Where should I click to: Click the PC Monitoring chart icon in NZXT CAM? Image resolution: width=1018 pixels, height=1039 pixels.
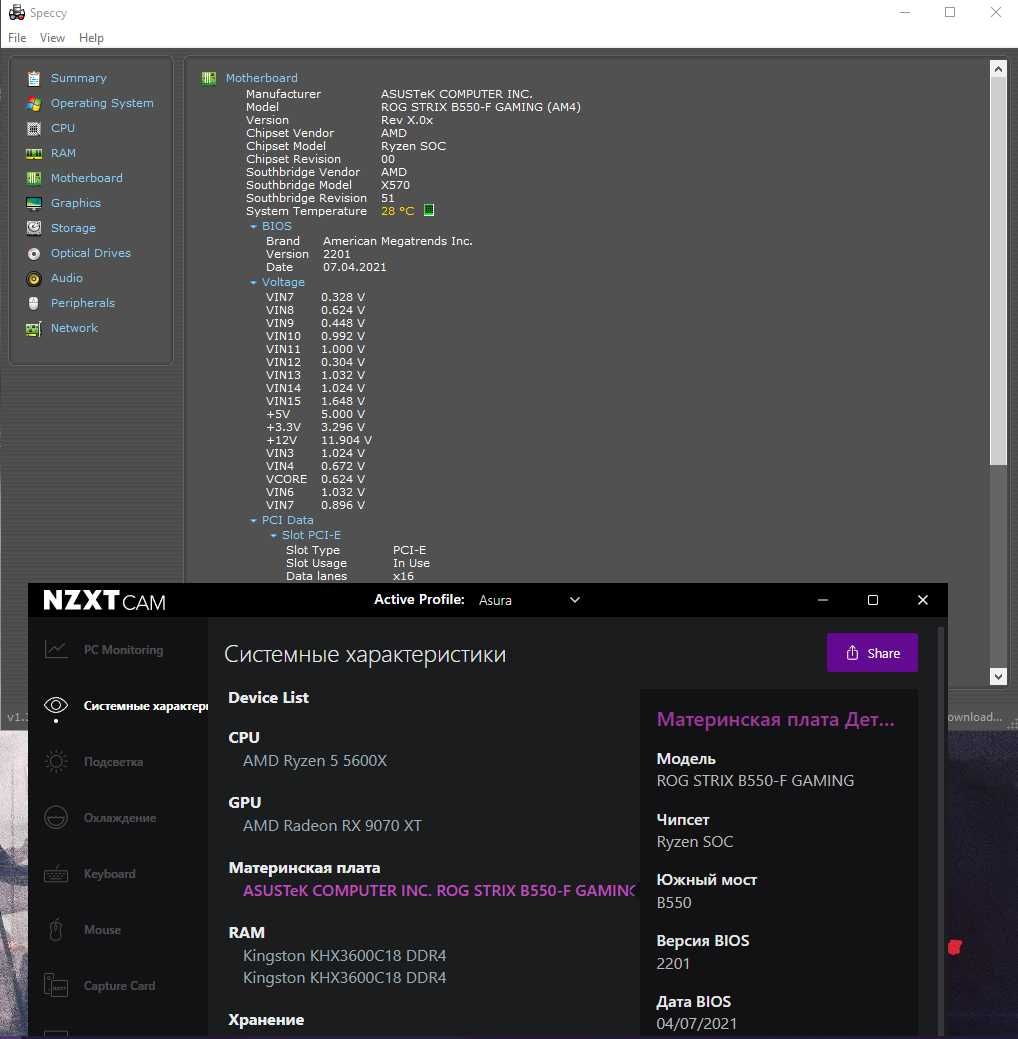click(x=56, y=649)
